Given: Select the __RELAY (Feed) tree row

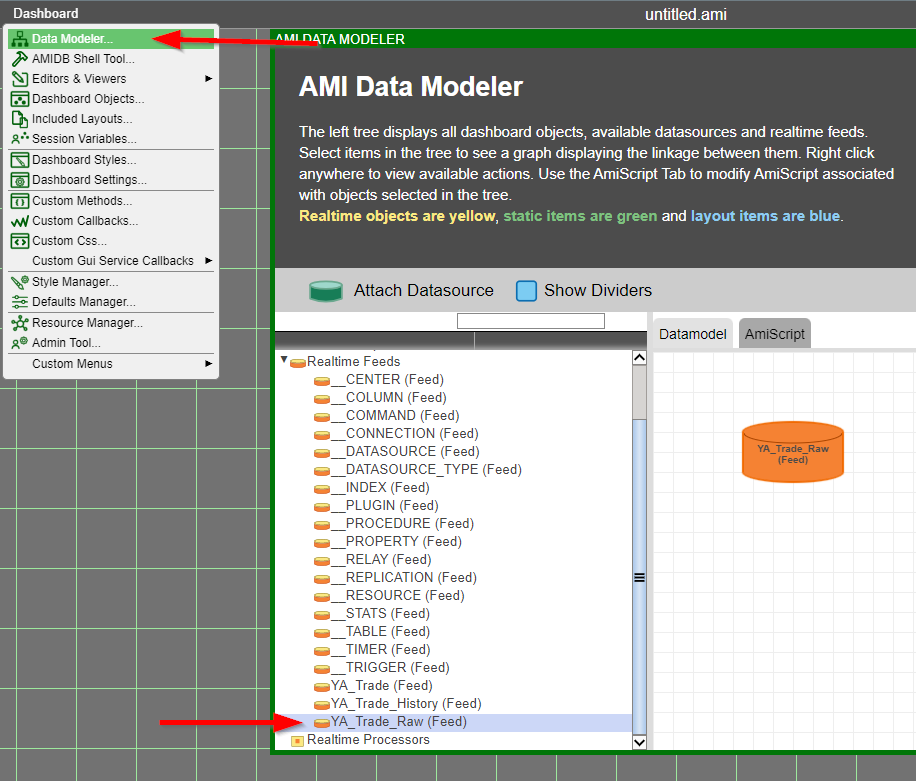Looking at the screenshot, I should click(453, 560).
